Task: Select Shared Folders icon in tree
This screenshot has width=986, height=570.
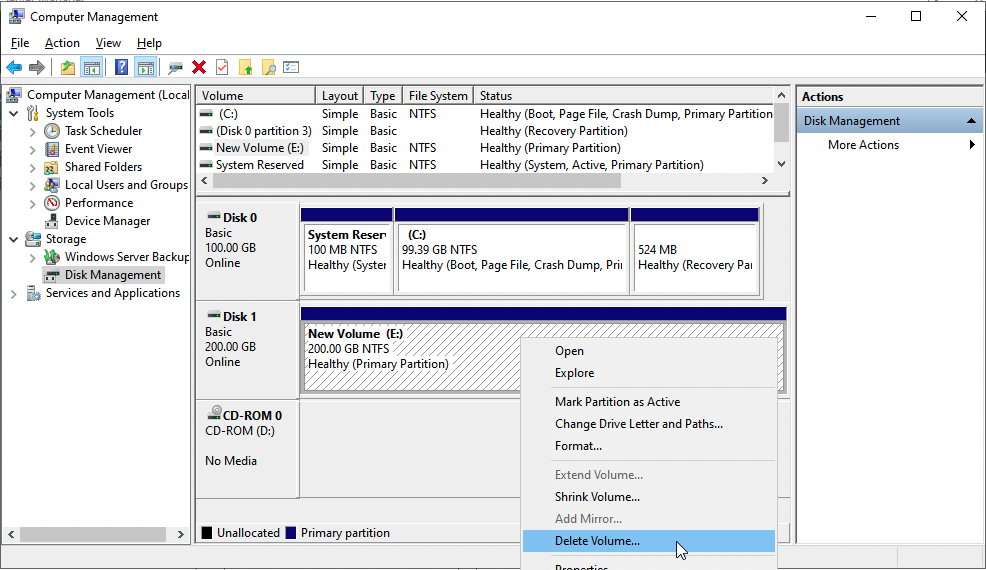Action: pyautogui.click(x=52, y=167)
